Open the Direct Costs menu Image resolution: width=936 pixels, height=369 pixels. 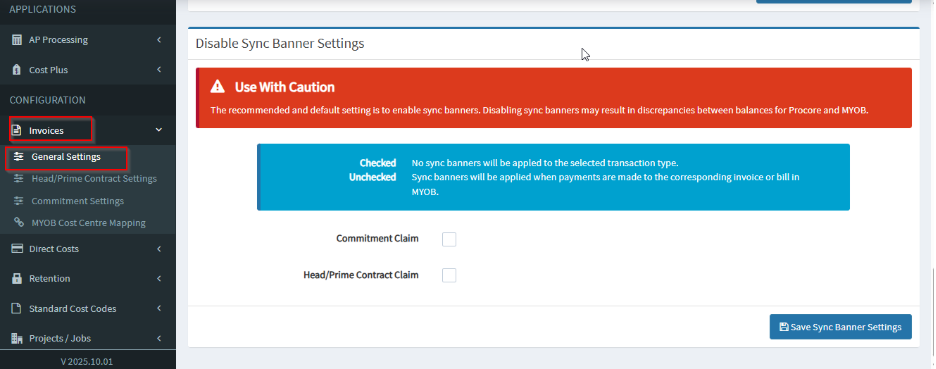coord(88,248)
